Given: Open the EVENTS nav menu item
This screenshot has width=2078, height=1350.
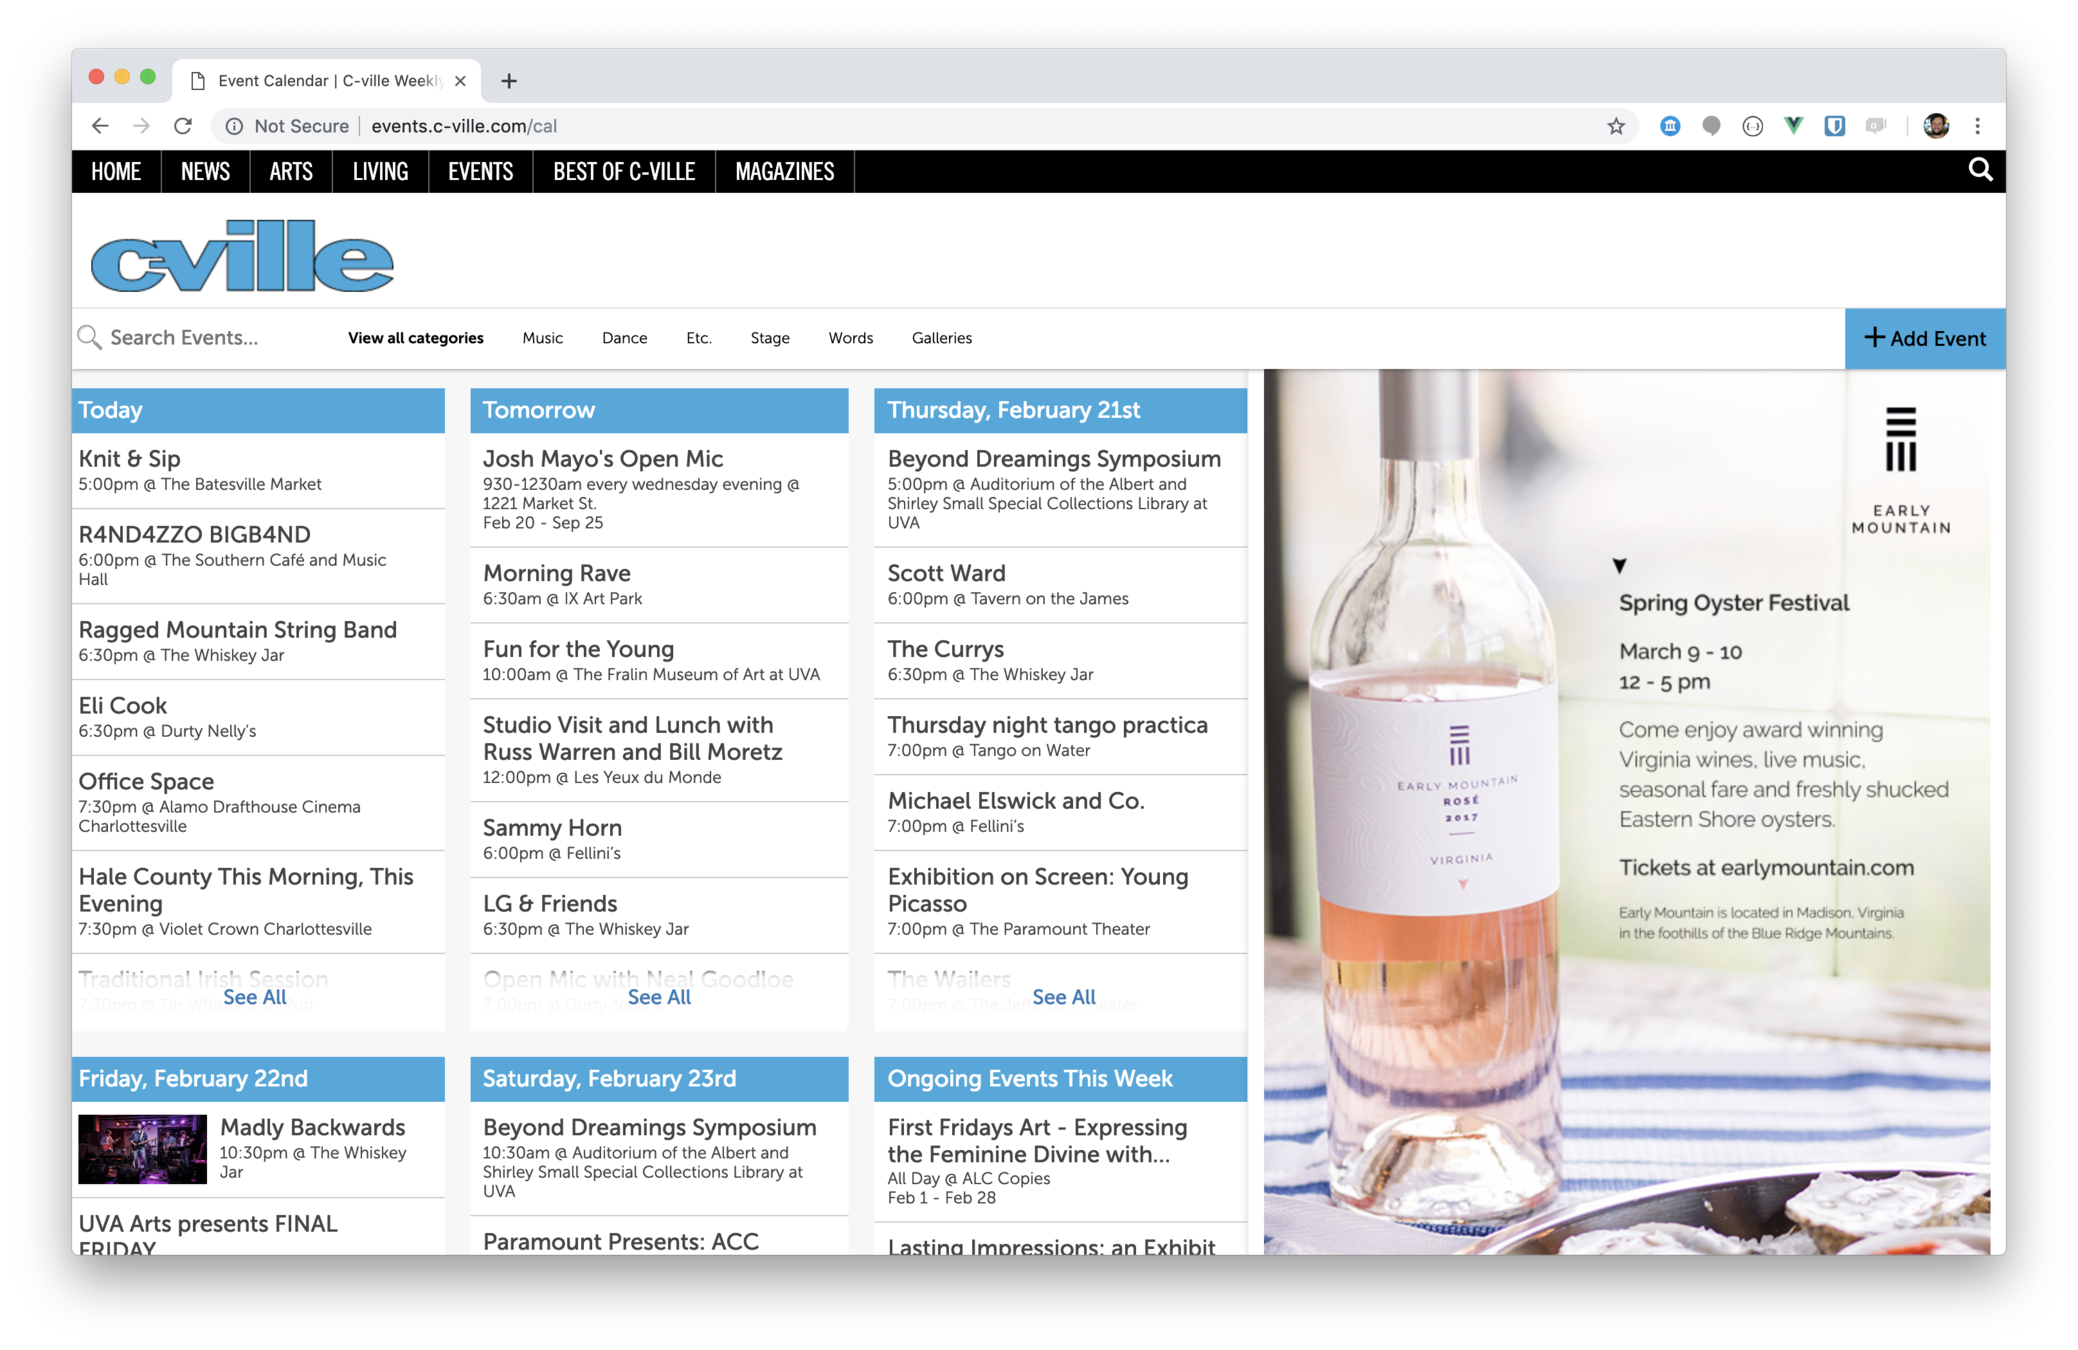Looking at the screenshot, I should 480,172.
